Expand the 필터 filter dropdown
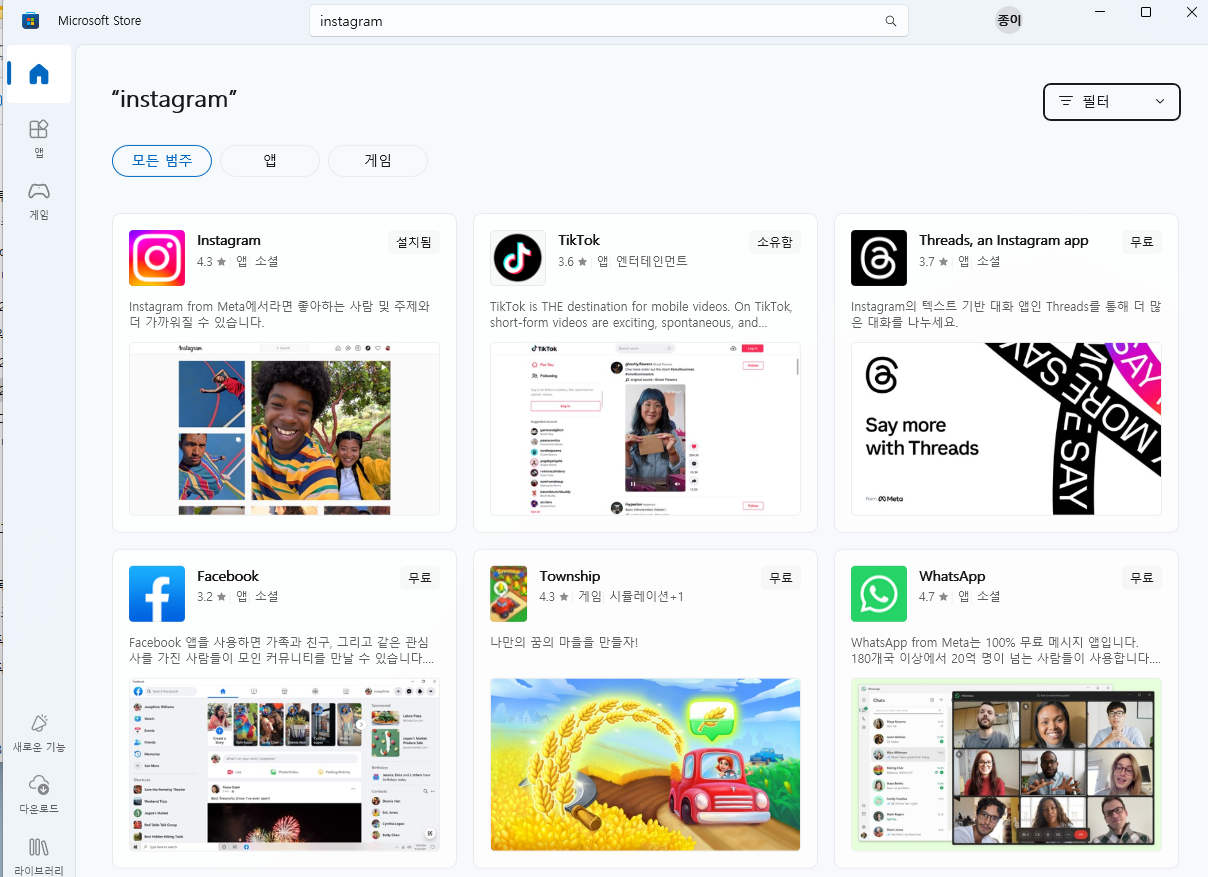This screenshot has height=877, width=1208. click(1111, 101)
